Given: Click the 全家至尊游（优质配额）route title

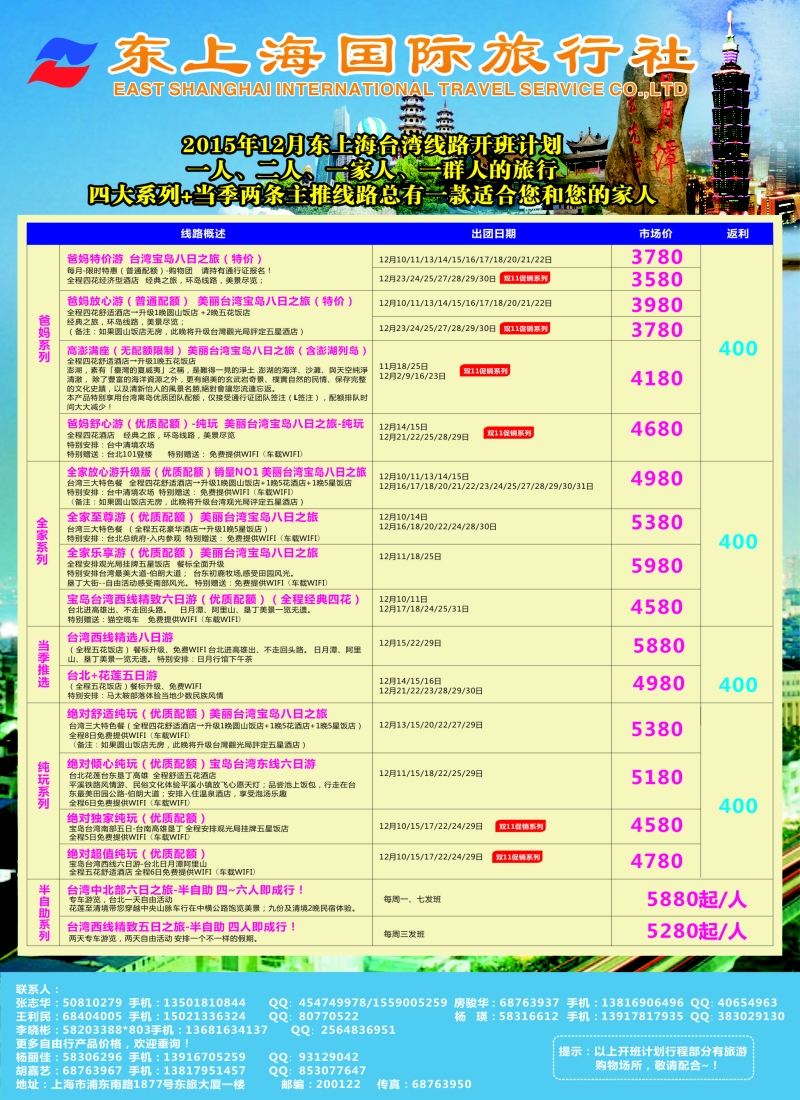Looking at the screenshot, I should (x=192, y=517).
